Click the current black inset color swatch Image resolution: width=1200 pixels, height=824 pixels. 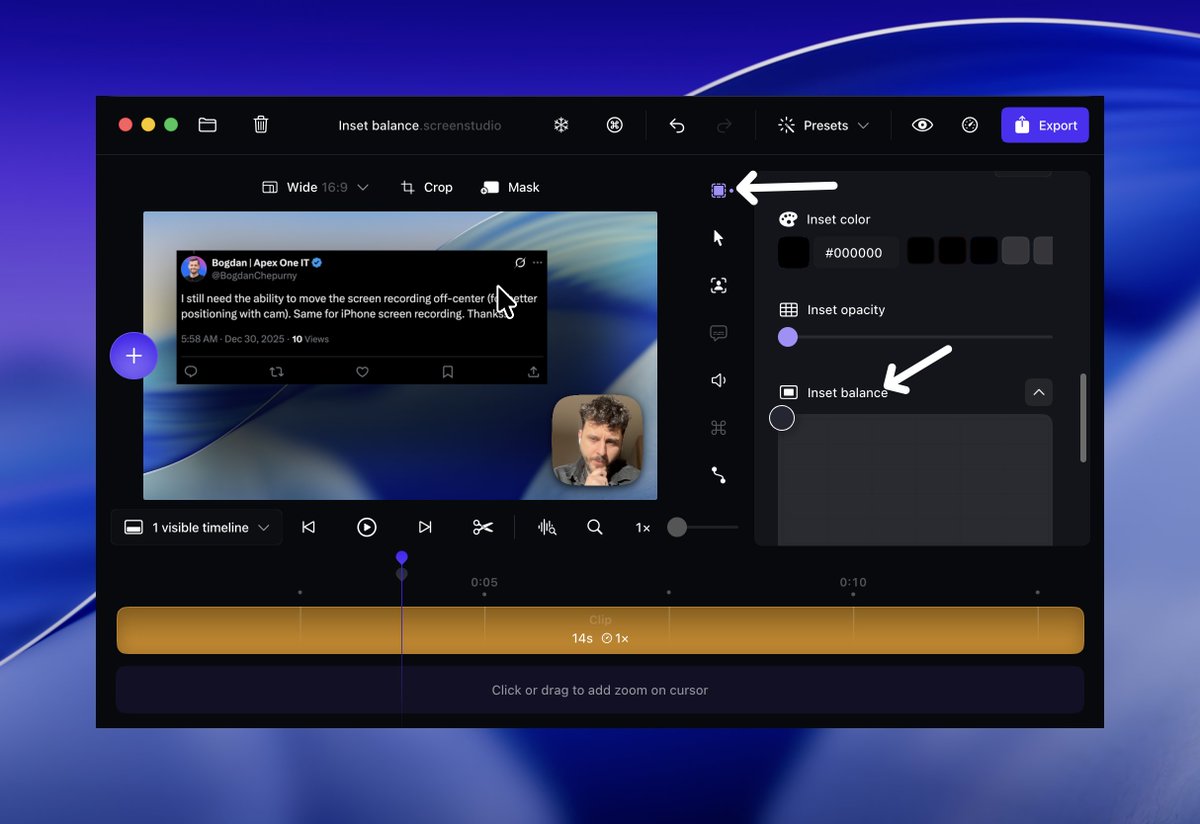[x=794, y=253]
